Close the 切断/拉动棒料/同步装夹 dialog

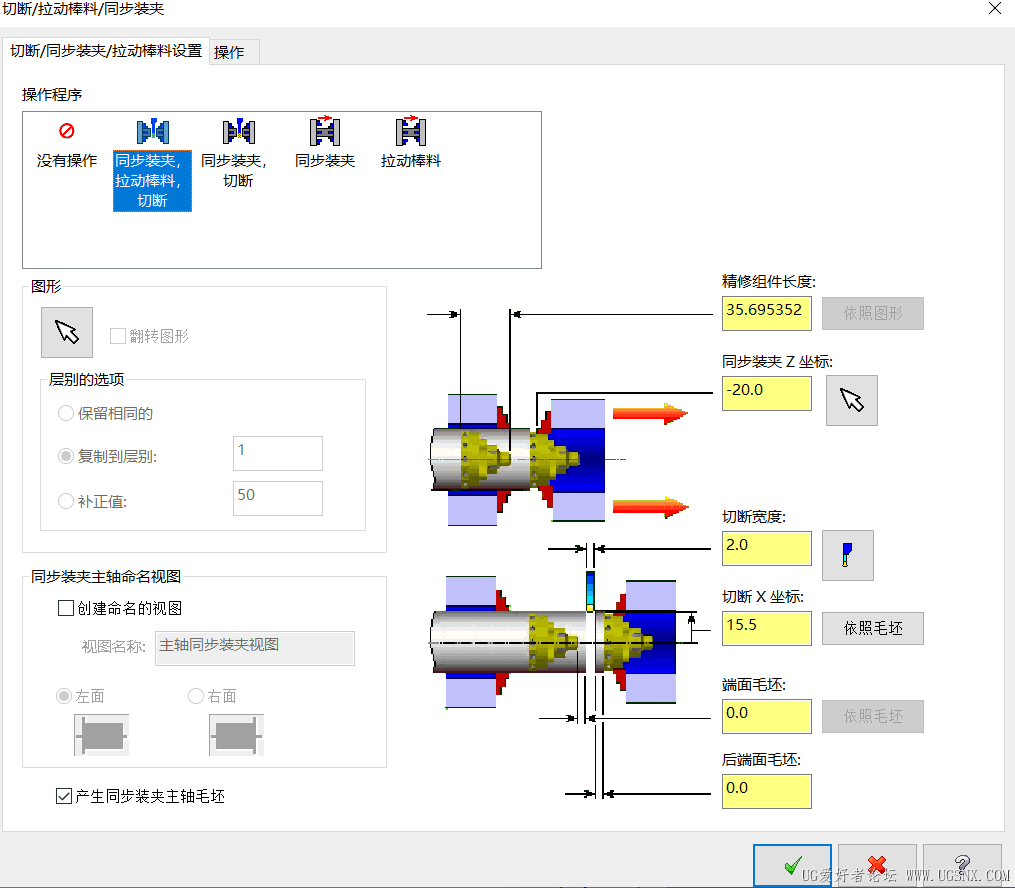coord(995,8)
